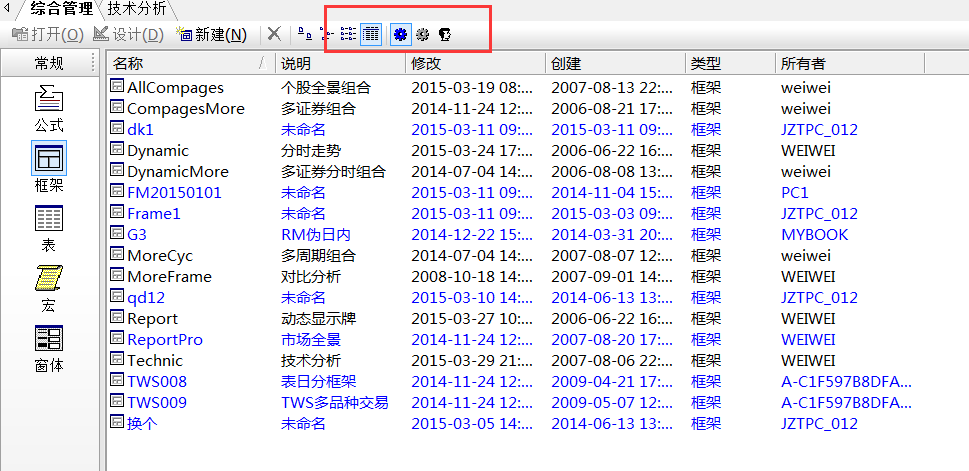Screen dimensions: 969x471
Task: Select the 换个 entry
Action: tap(142, 423)
